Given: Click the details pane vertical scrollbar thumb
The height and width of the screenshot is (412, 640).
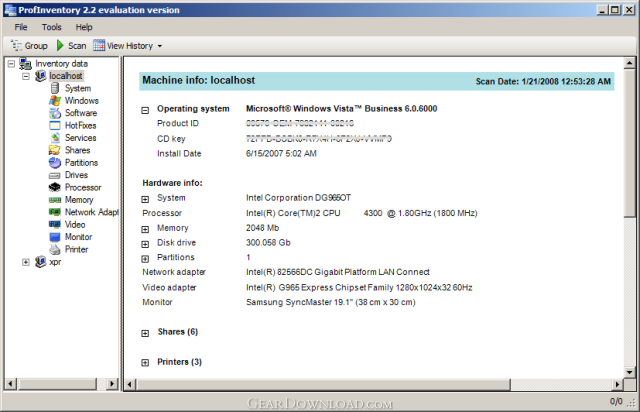Looking at the screenshot, I should tap(629, 143).
